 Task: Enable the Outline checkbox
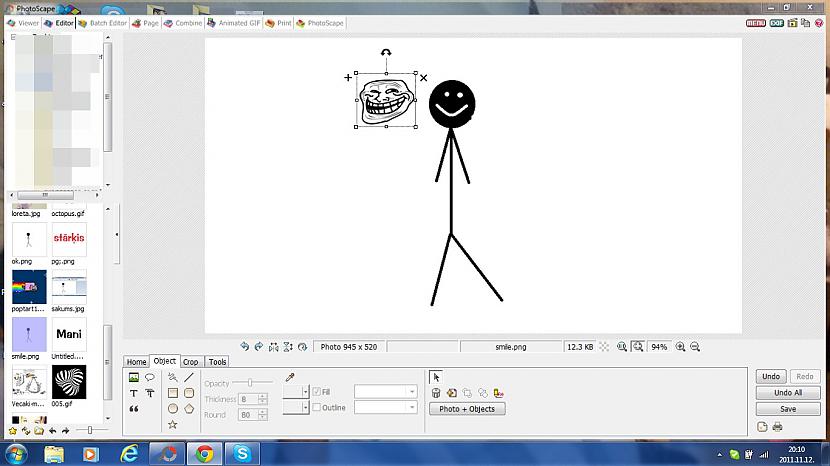(x=317, y=407)
